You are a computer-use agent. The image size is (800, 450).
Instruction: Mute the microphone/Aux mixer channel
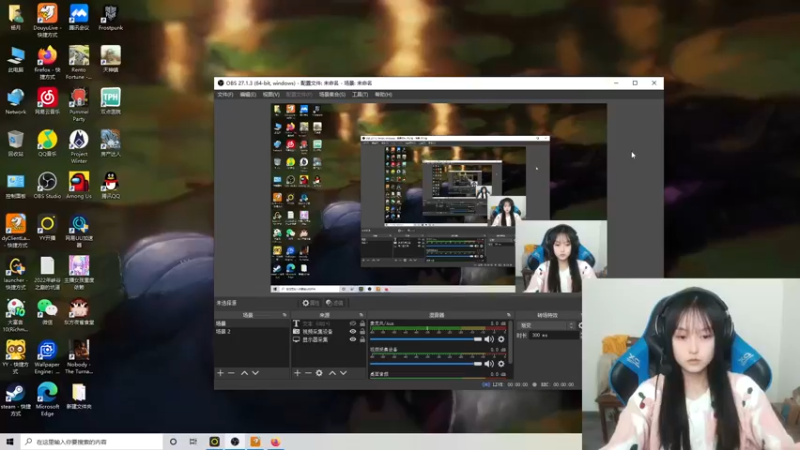pyautogui.click(x=489, y=339)
